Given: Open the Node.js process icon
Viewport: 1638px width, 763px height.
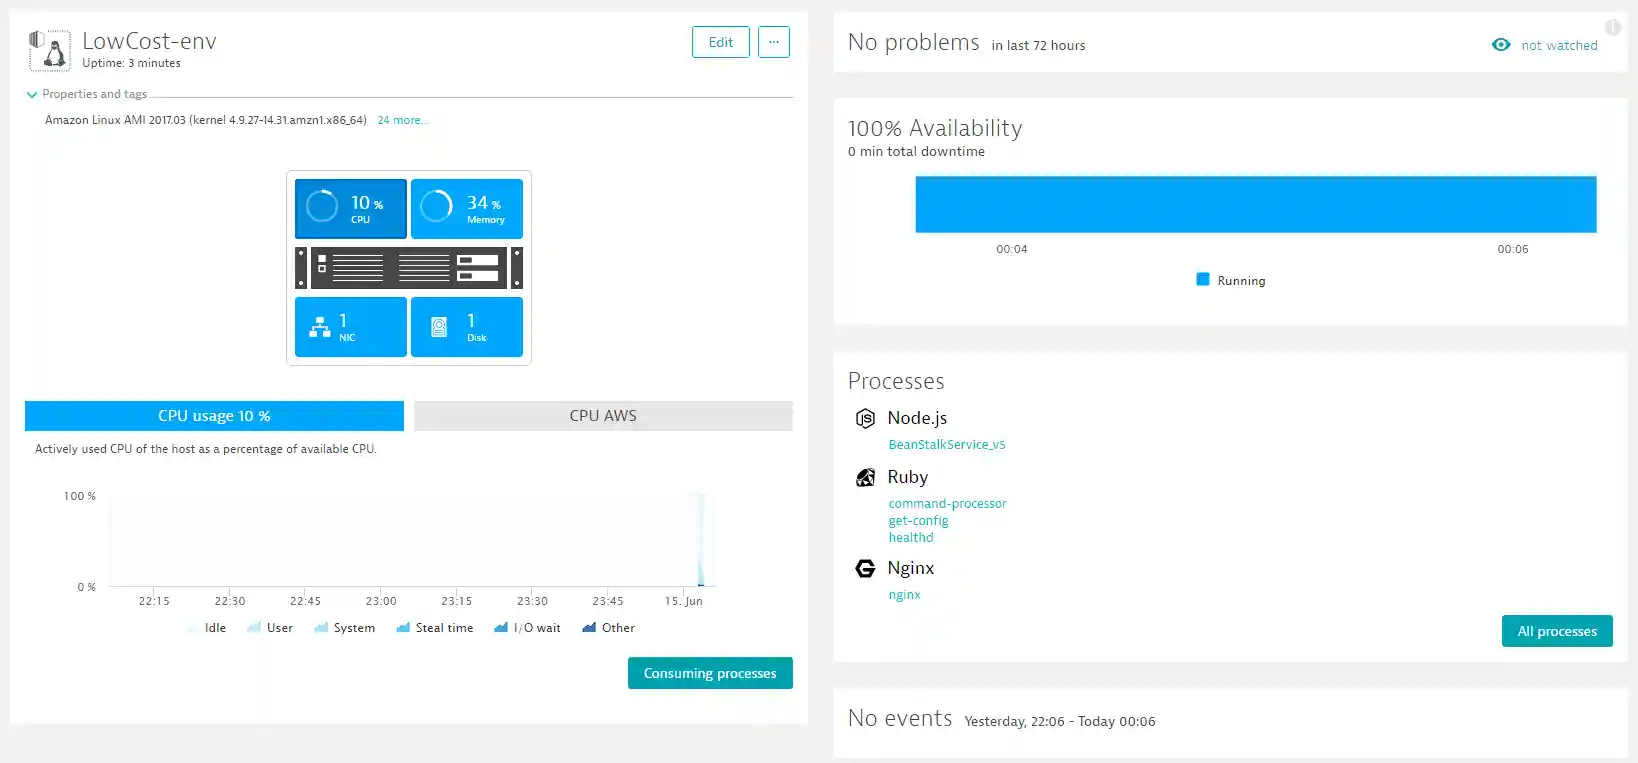Looking at the screenshot, I should (x=865, y=418).
